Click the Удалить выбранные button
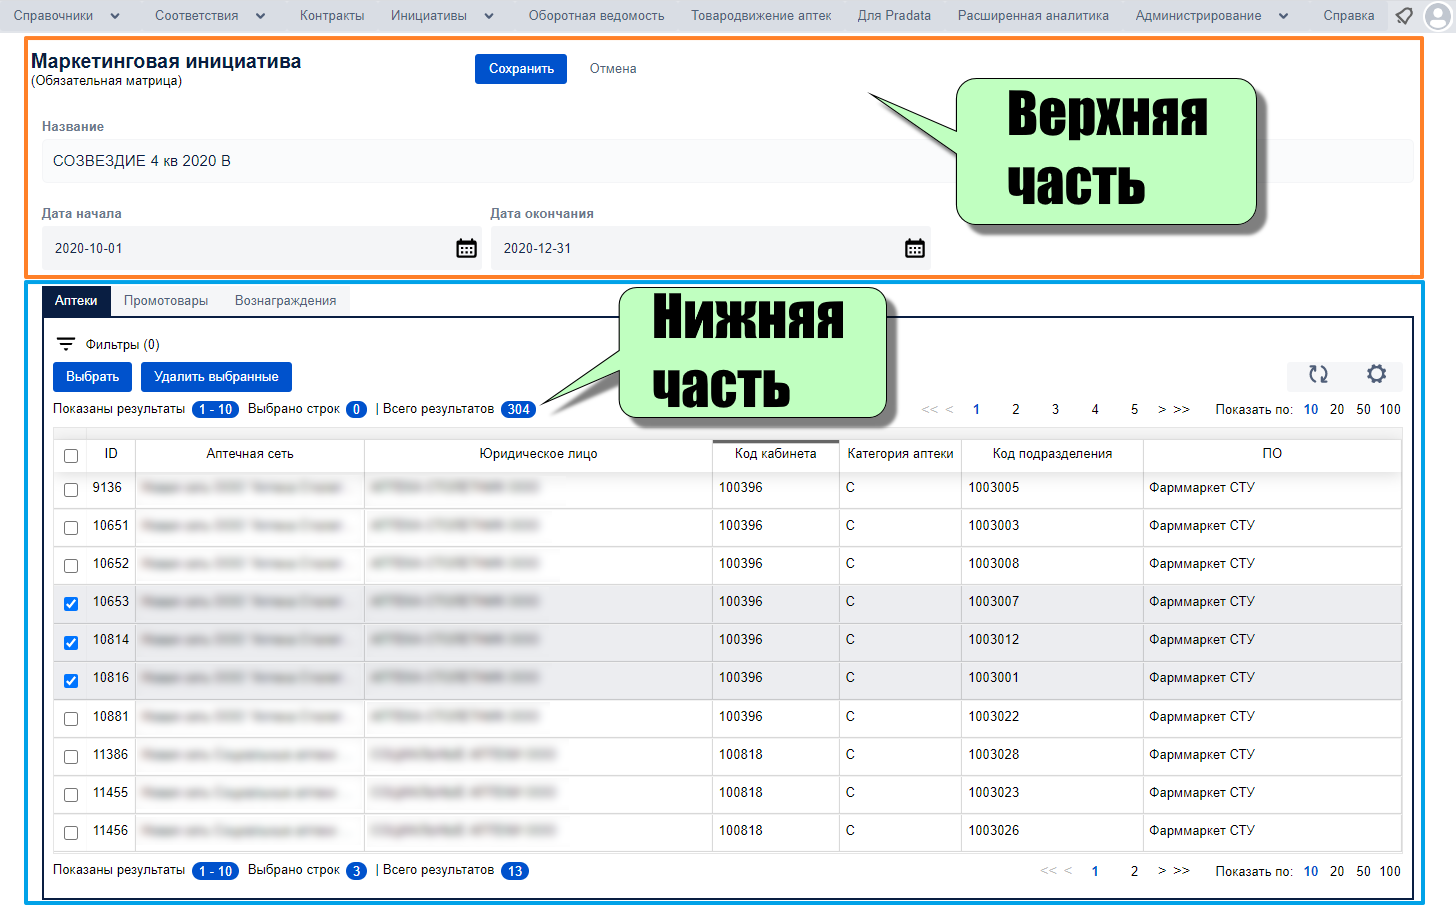Screen dimensions: 1456x907 tap(216, 377)
